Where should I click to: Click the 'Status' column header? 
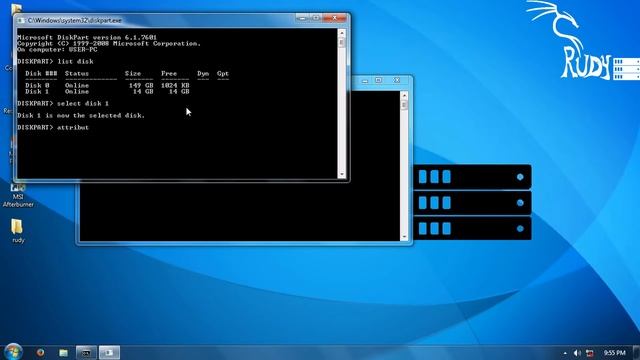77,73
